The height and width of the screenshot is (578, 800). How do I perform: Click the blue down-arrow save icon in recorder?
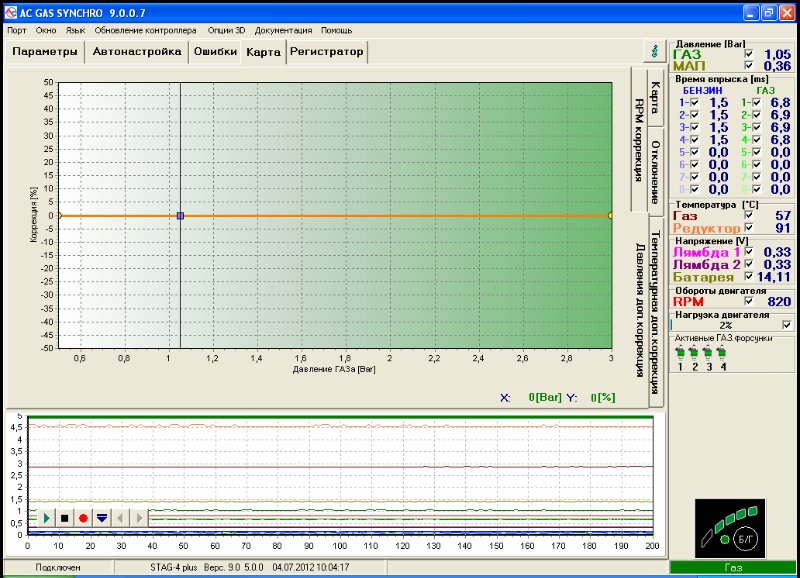coord(102,517)
